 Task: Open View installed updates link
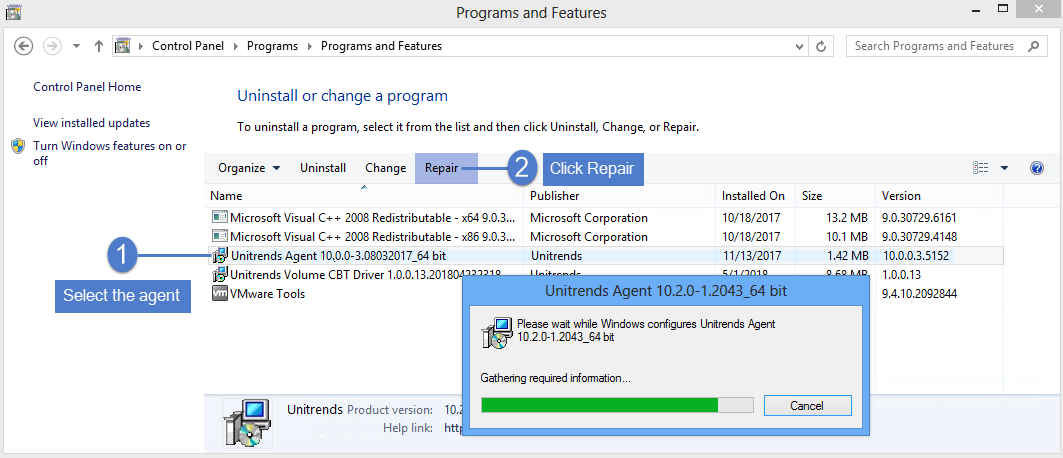(92, 123)
